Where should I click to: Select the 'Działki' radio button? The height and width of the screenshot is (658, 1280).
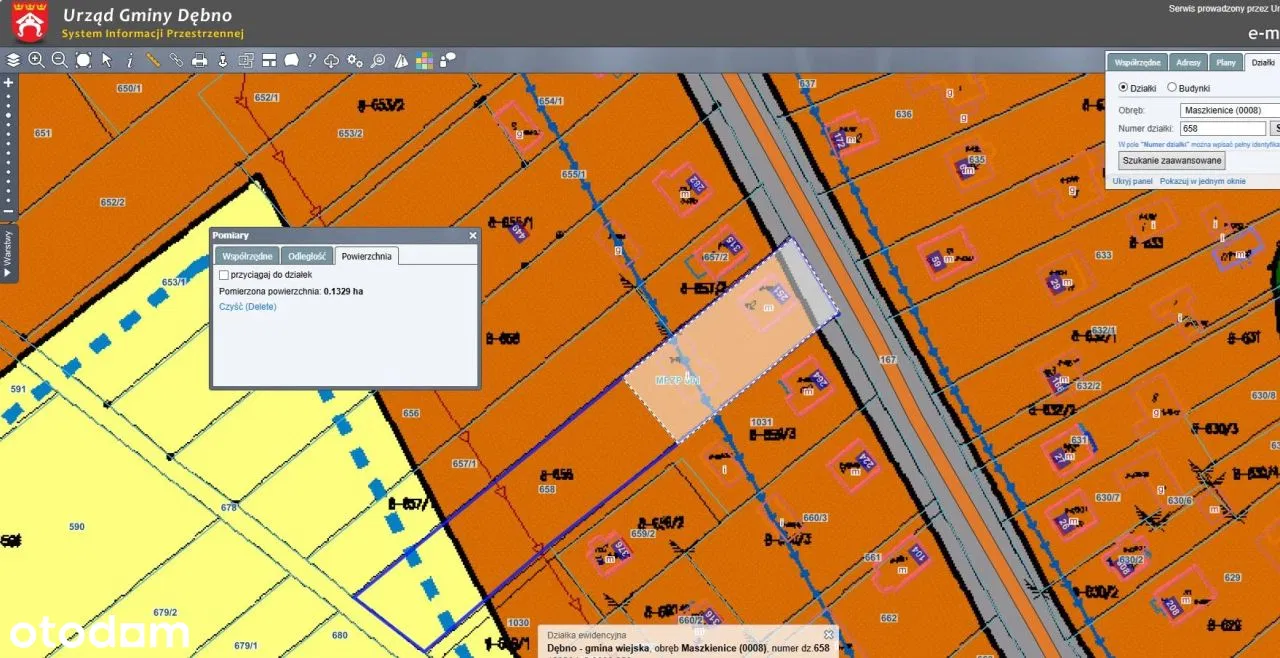click(1123, 88)
